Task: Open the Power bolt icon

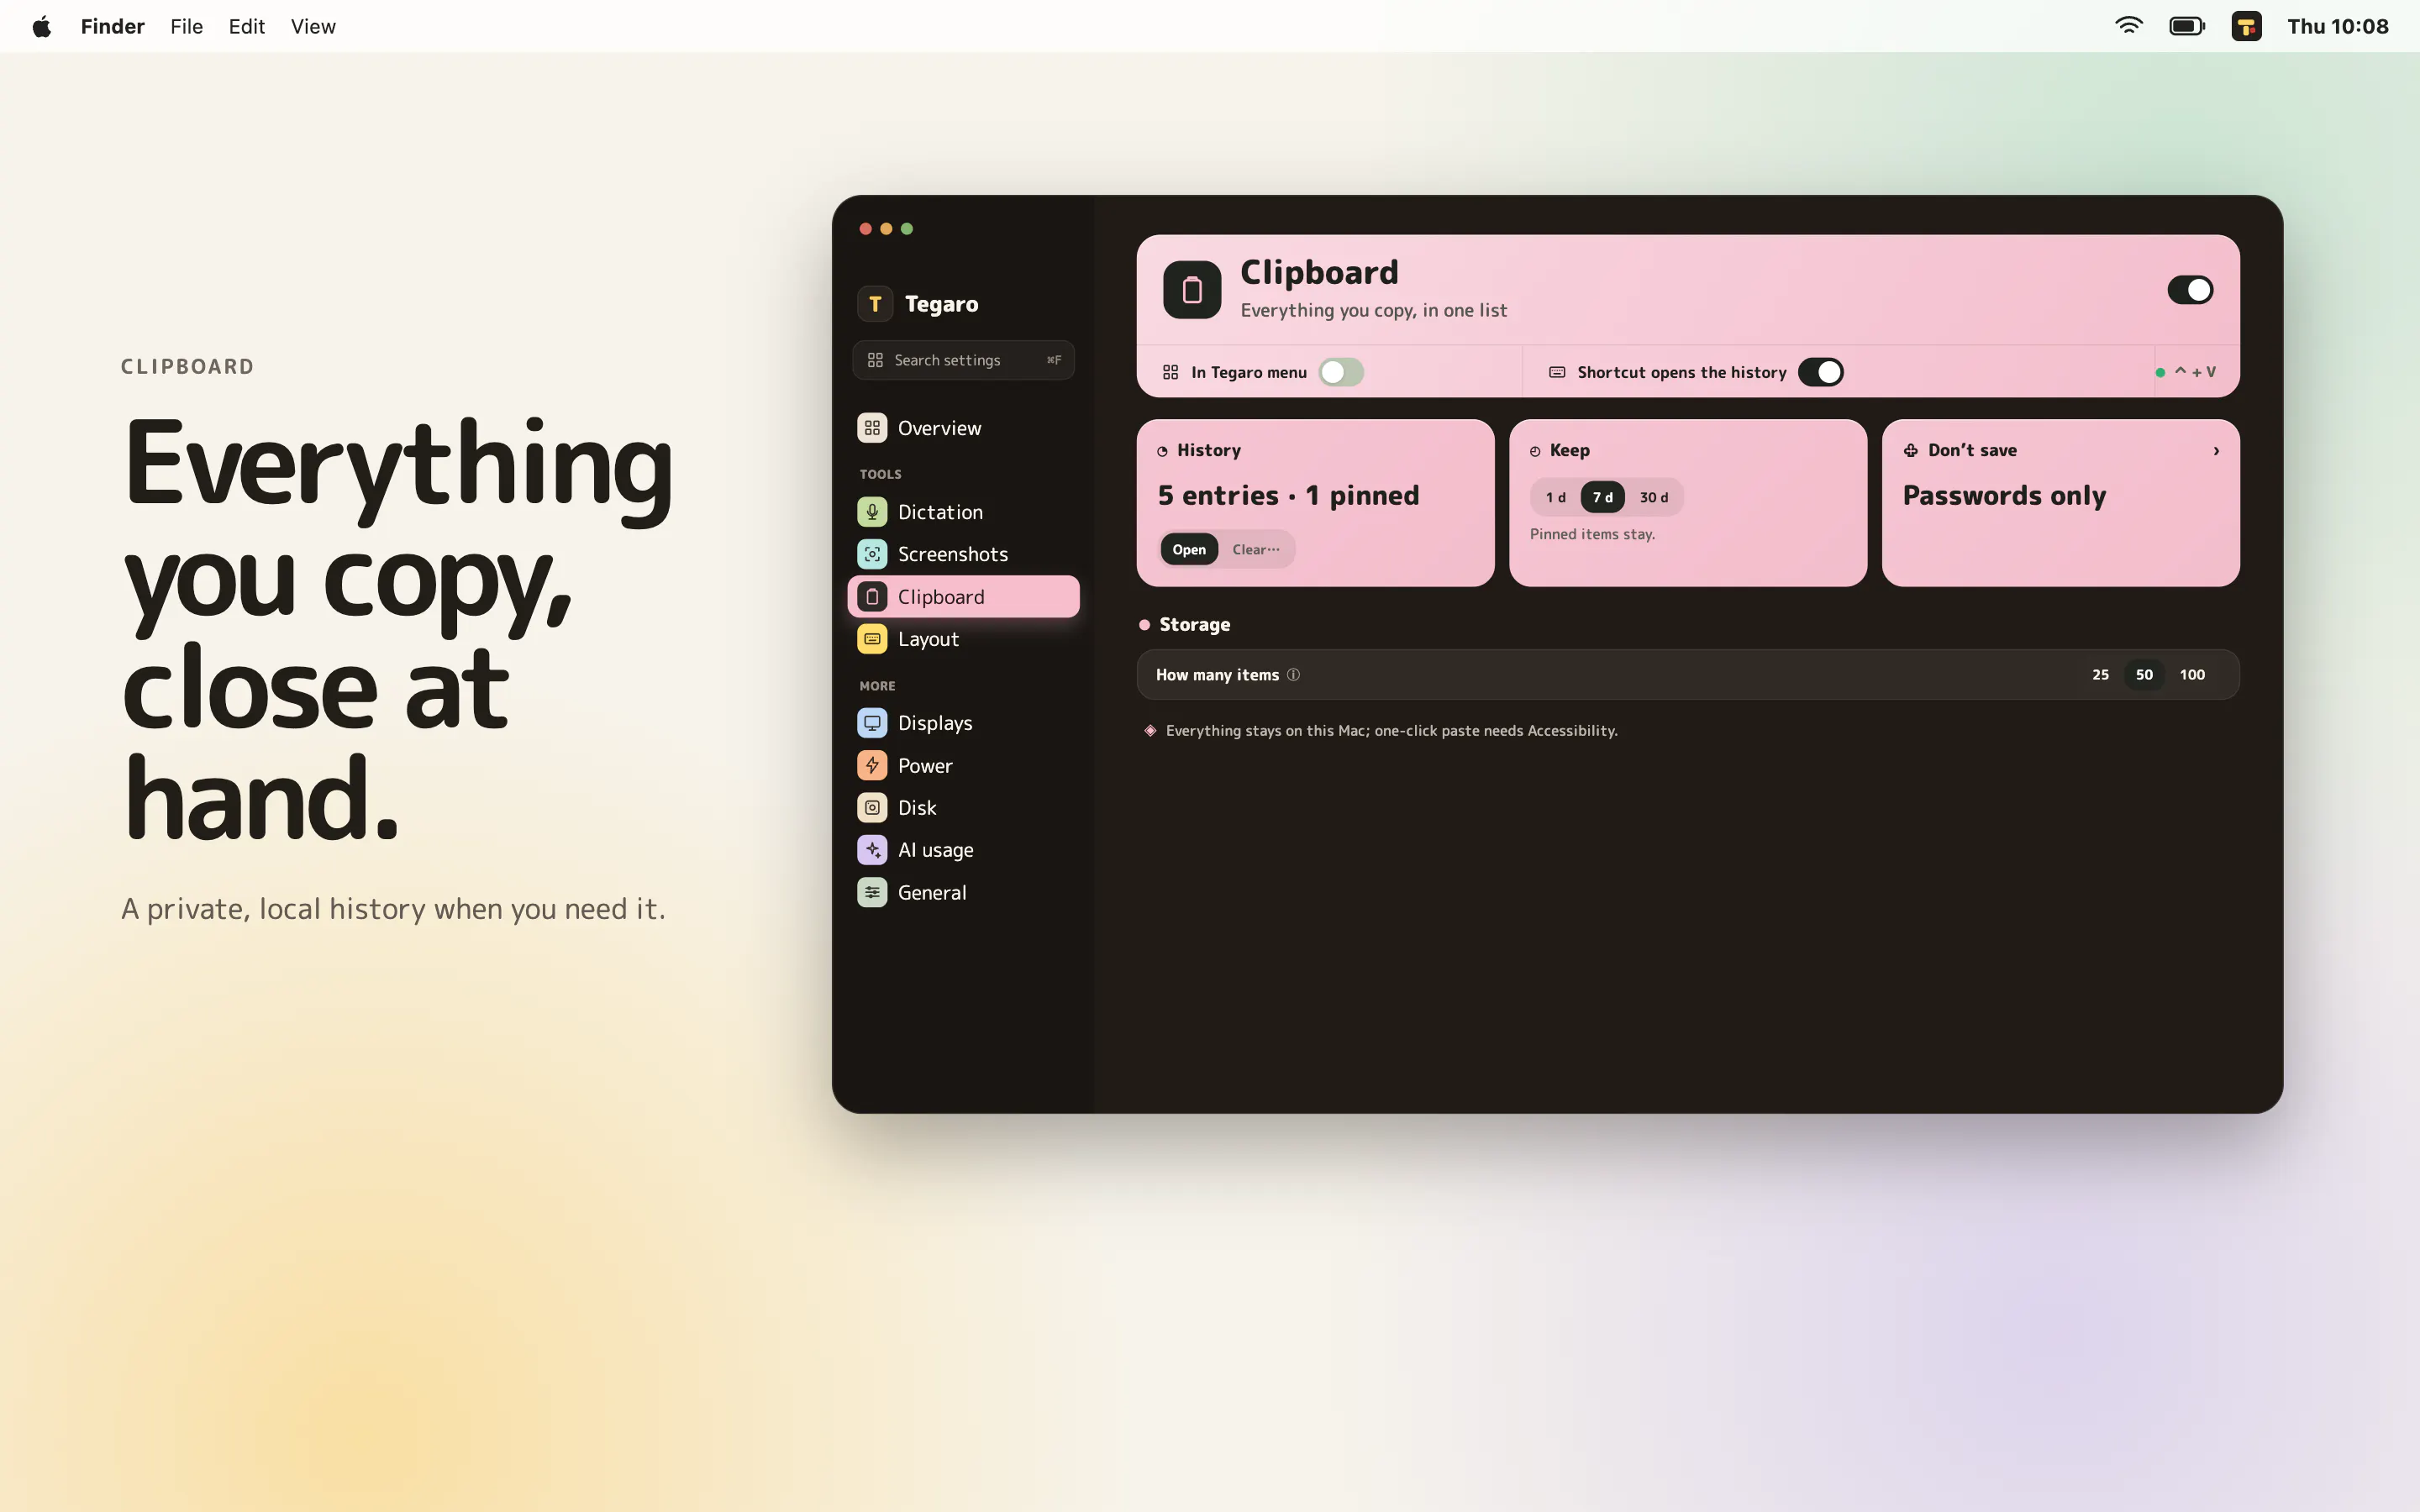Action: coord(872,766)
